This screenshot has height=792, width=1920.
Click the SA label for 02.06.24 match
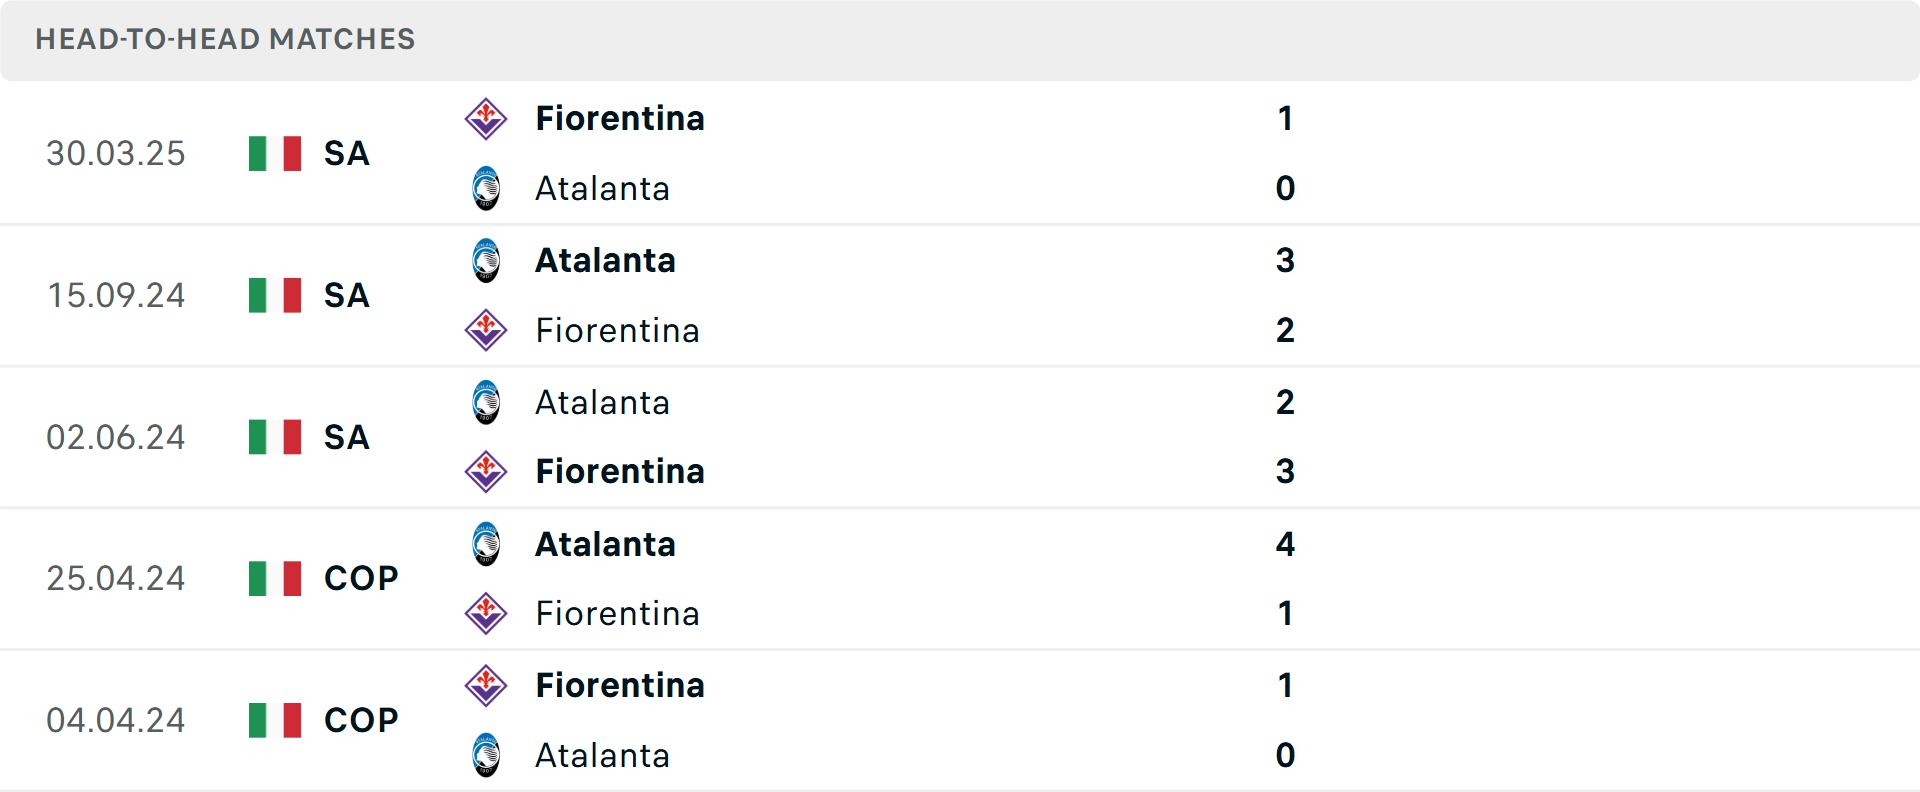(x=347, y=437)
